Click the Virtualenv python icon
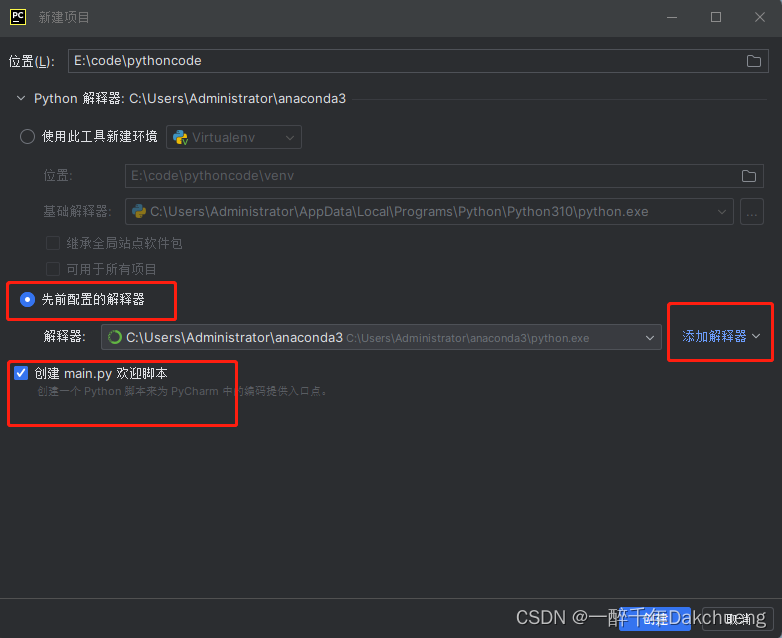782x638 pixels. (x=180, y=137)
